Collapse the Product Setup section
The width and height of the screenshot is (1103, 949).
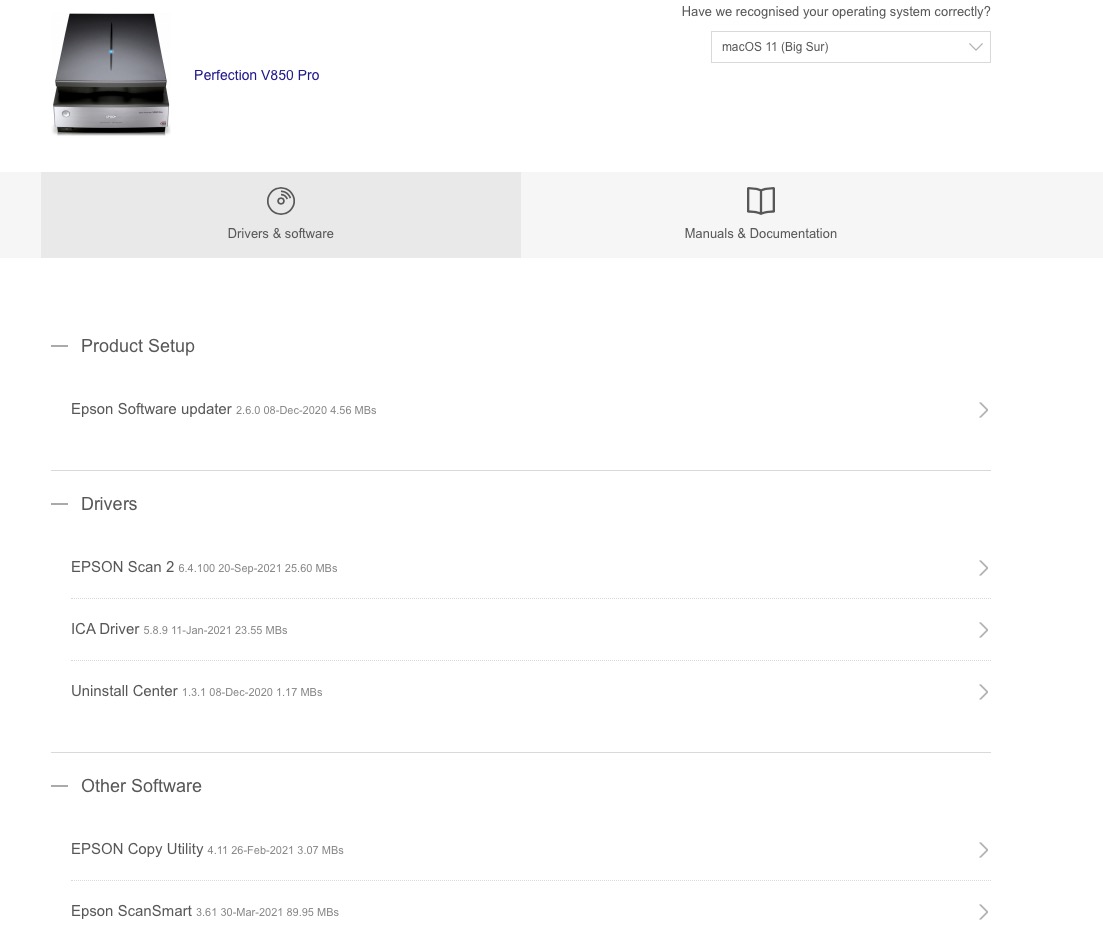[x=60, y=346]
